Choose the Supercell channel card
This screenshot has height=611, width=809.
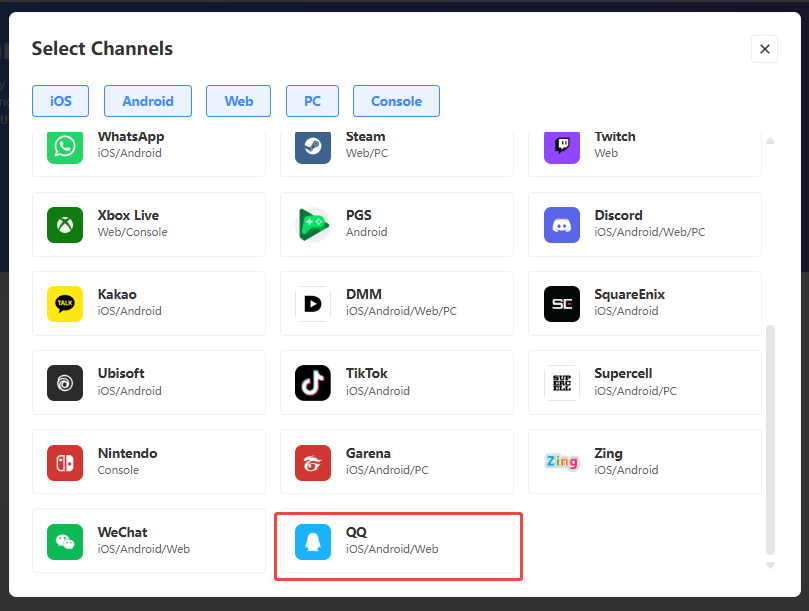(x=644, y=382)
